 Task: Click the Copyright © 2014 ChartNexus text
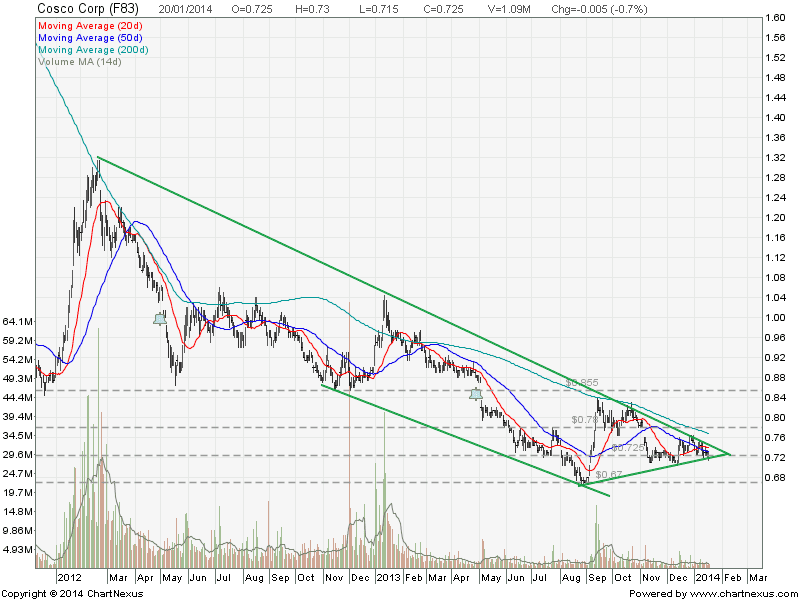pos(73,594)
